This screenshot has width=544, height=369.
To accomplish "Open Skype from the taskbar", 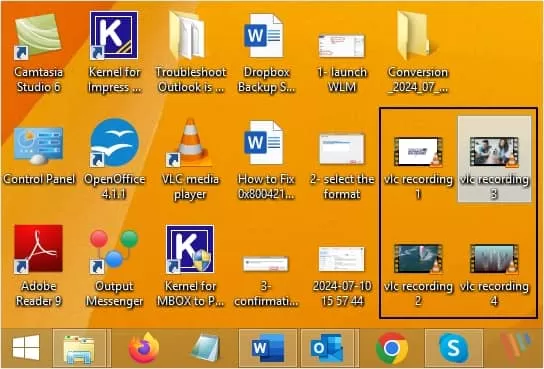I will [x=453, y=348].
